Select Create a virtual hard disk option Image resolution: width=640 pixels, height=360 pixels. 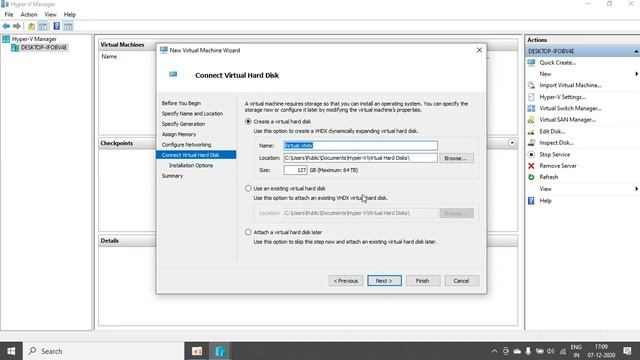point(248,121)
